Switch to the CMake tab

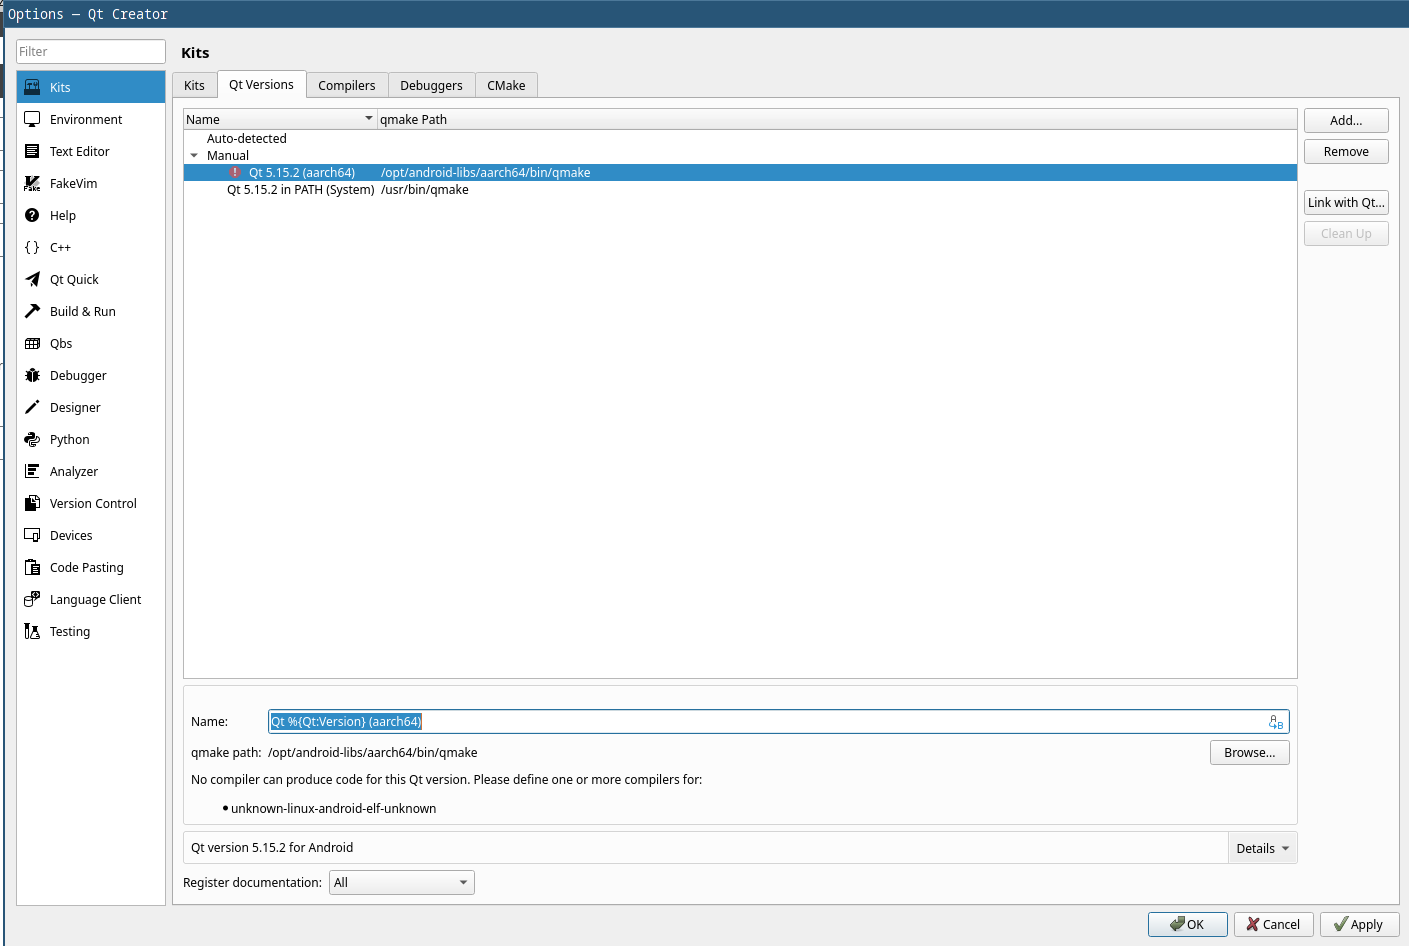point(506,85)
